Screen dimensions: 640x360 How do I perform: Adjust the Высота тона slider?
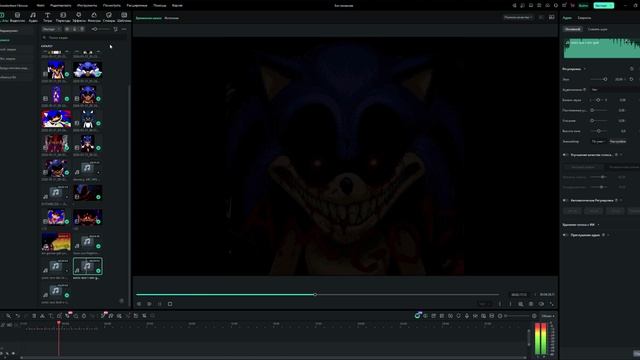tap(599, 131)
